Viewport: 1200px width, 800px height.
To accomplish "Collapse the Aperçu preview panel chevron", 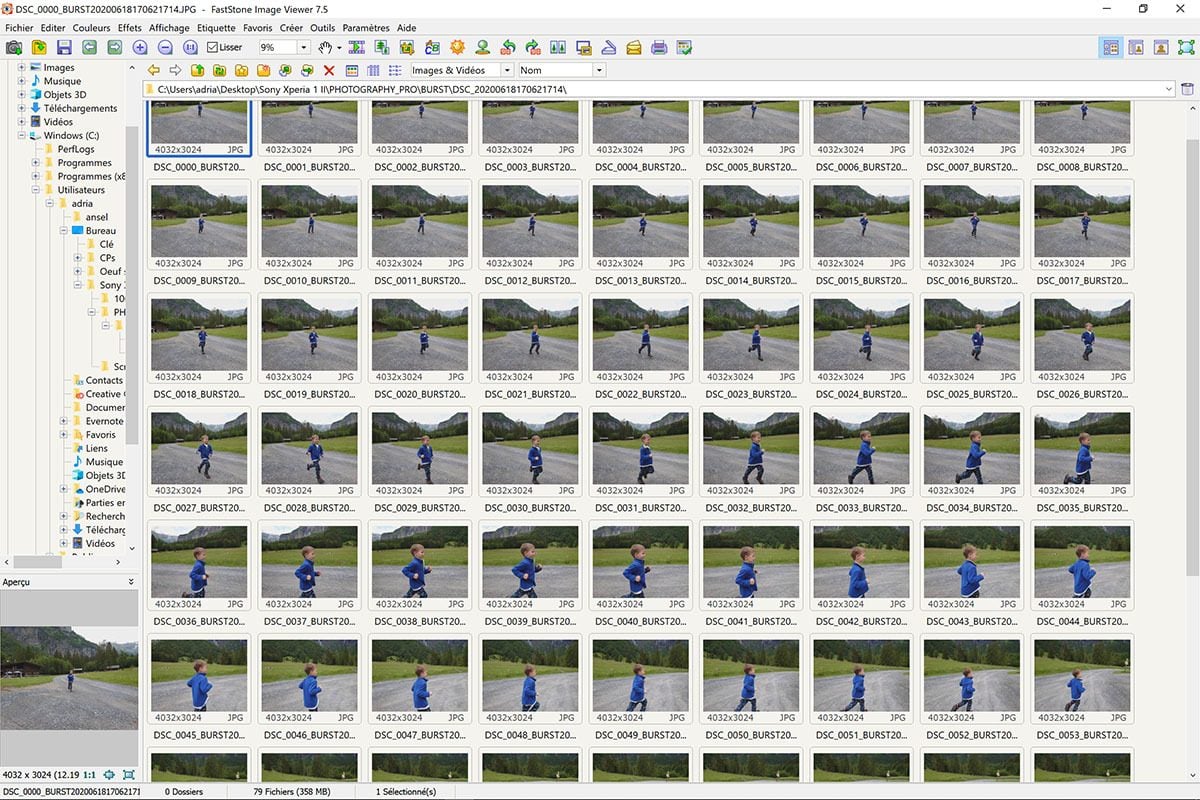I will point(131,581).
